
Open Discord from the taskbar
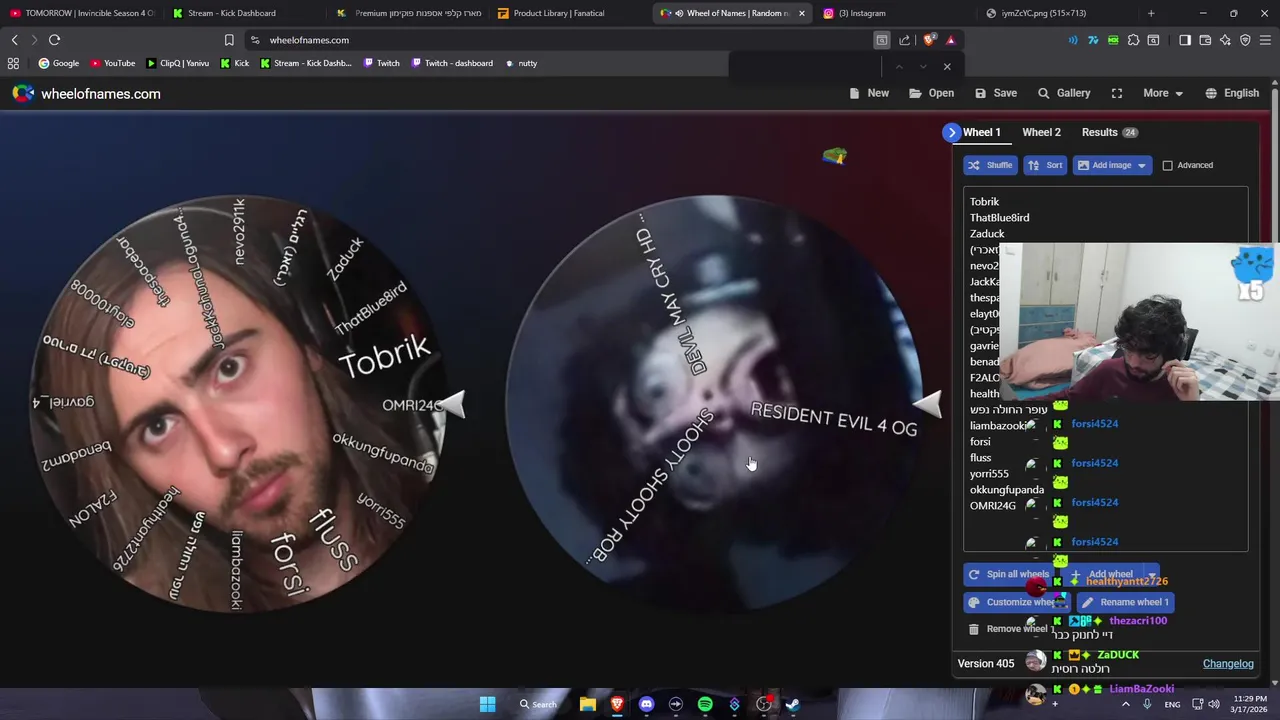pyautogui.click(x=646, y=704)
